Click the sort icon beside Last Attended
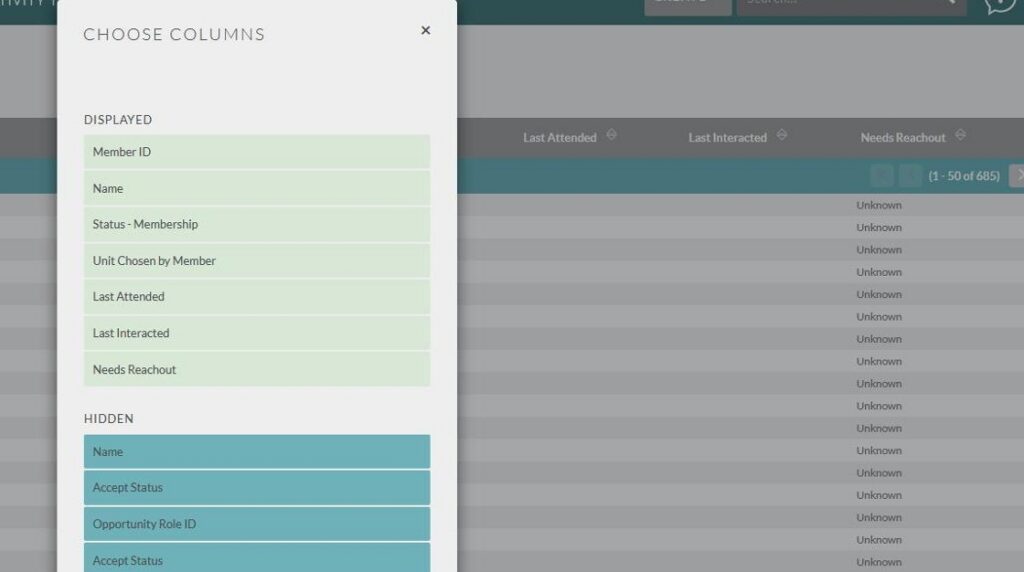This screenshot has width=1024, height=572. point(611,136)
